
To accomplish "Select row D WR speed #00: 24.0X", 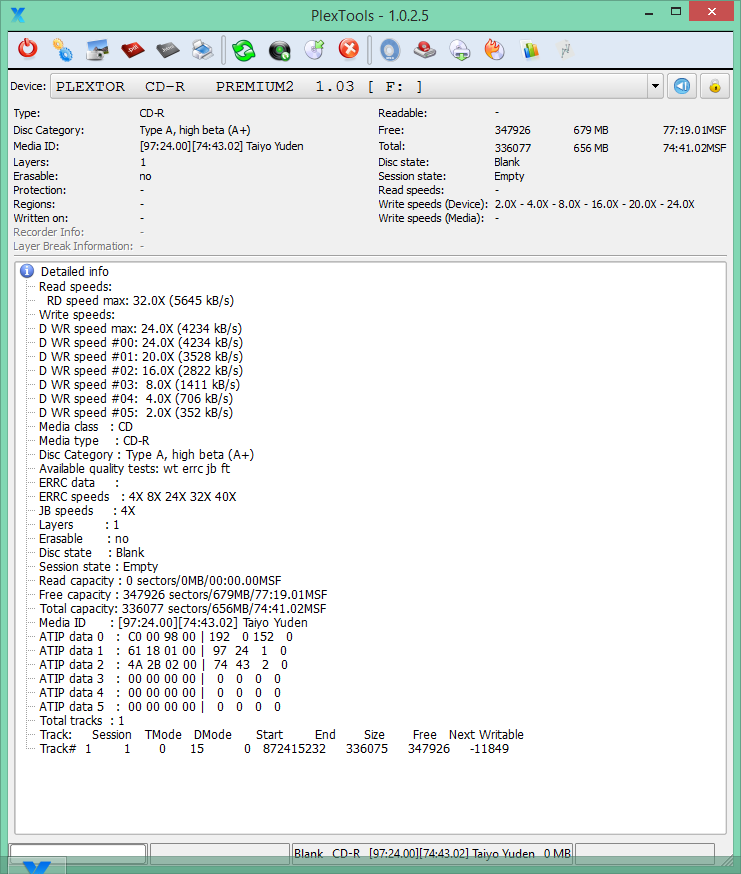I will tap(141, 342).
